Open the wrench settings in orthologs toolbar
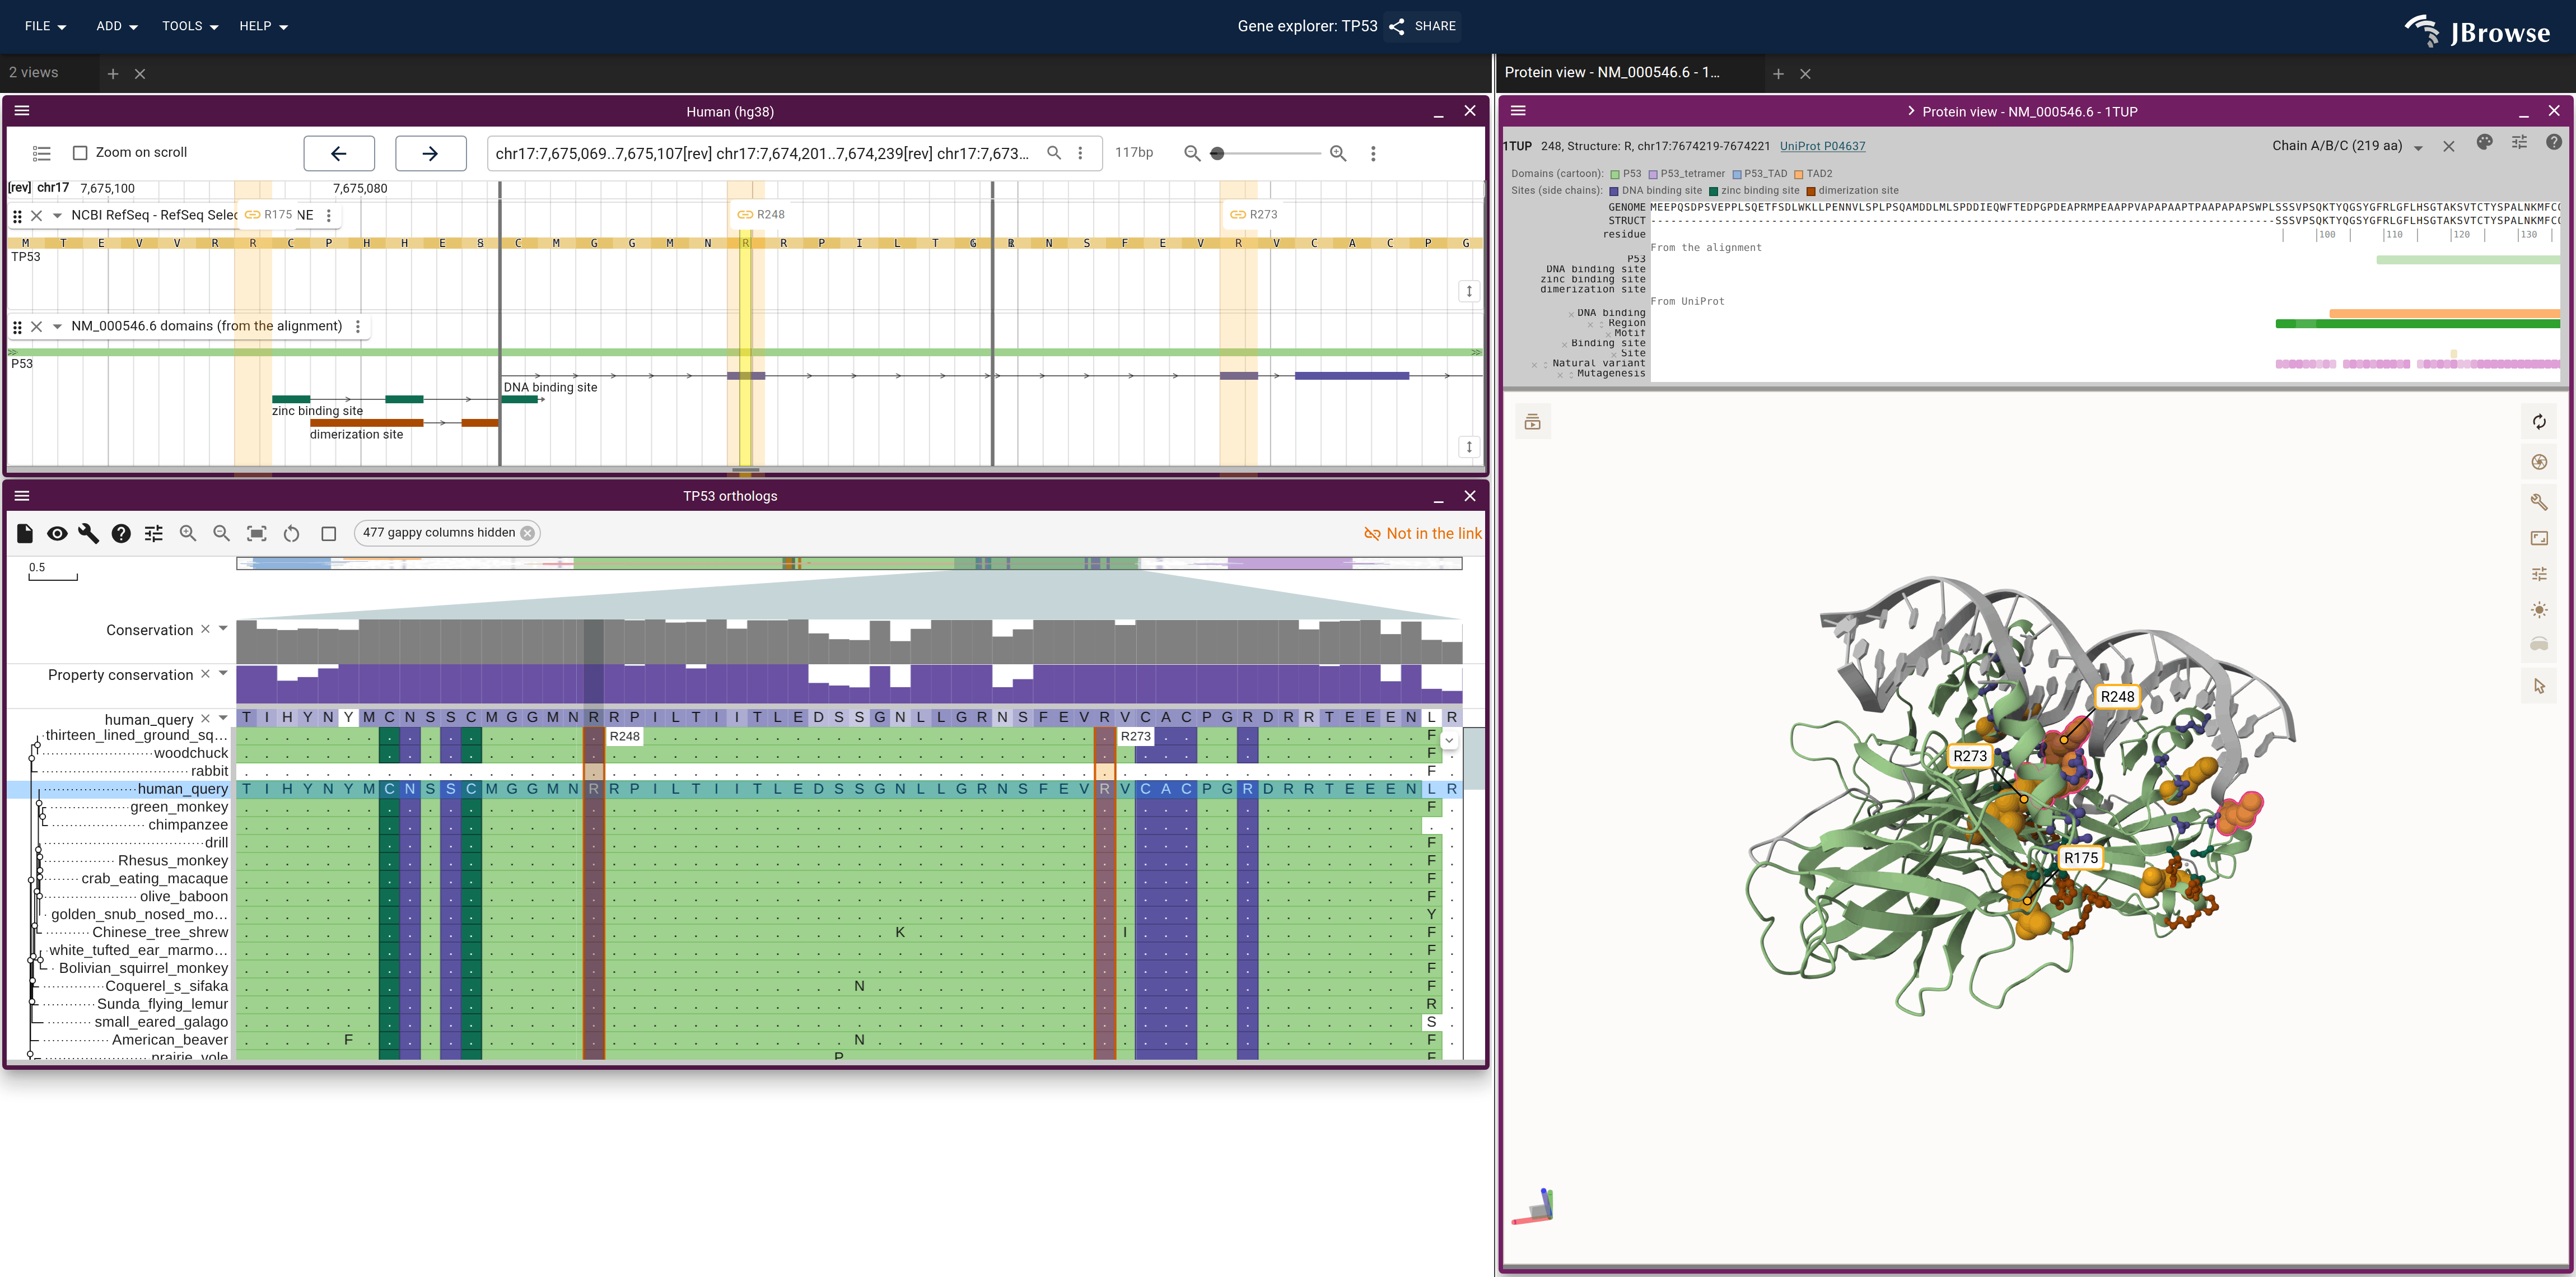The width and height of the screenshot is (2576, 1277). 89,533
